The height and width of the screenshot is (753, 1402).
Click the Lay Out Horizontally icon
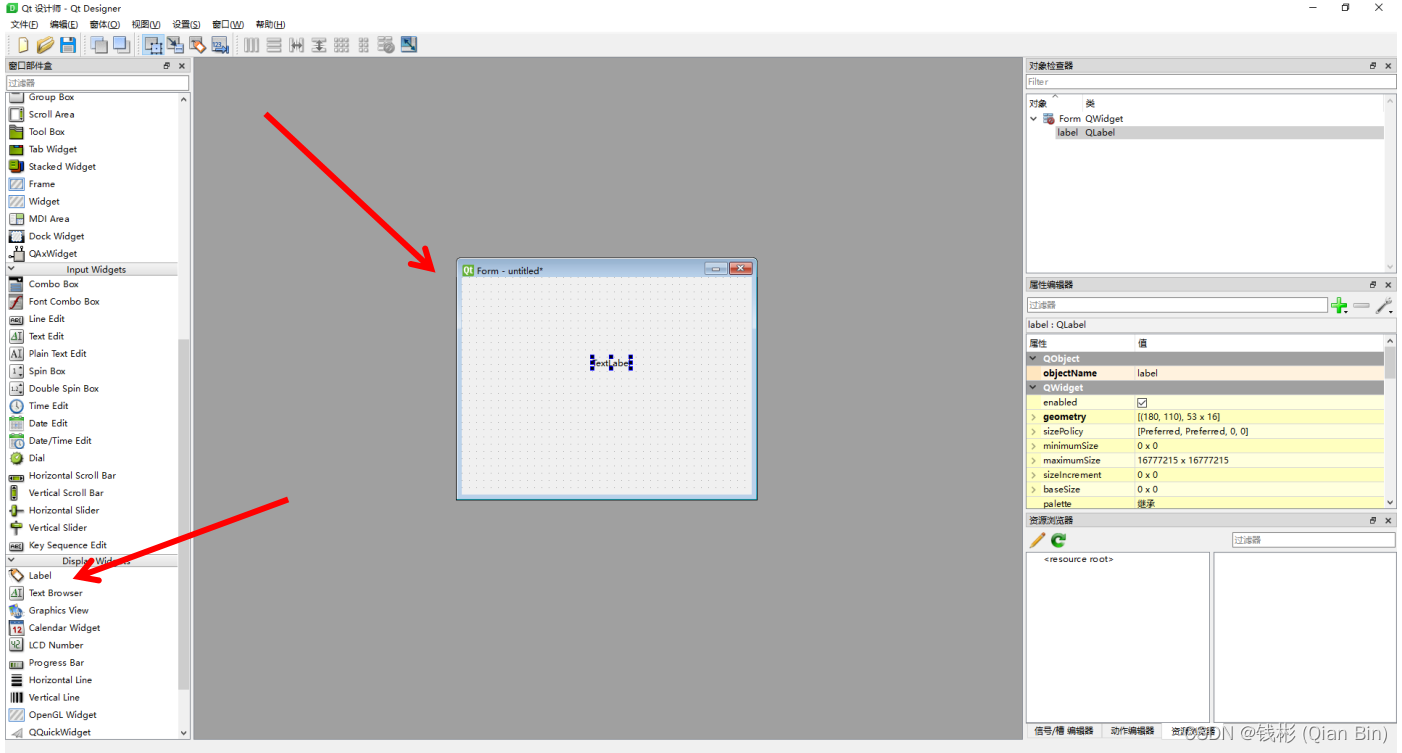pos(252,45)
